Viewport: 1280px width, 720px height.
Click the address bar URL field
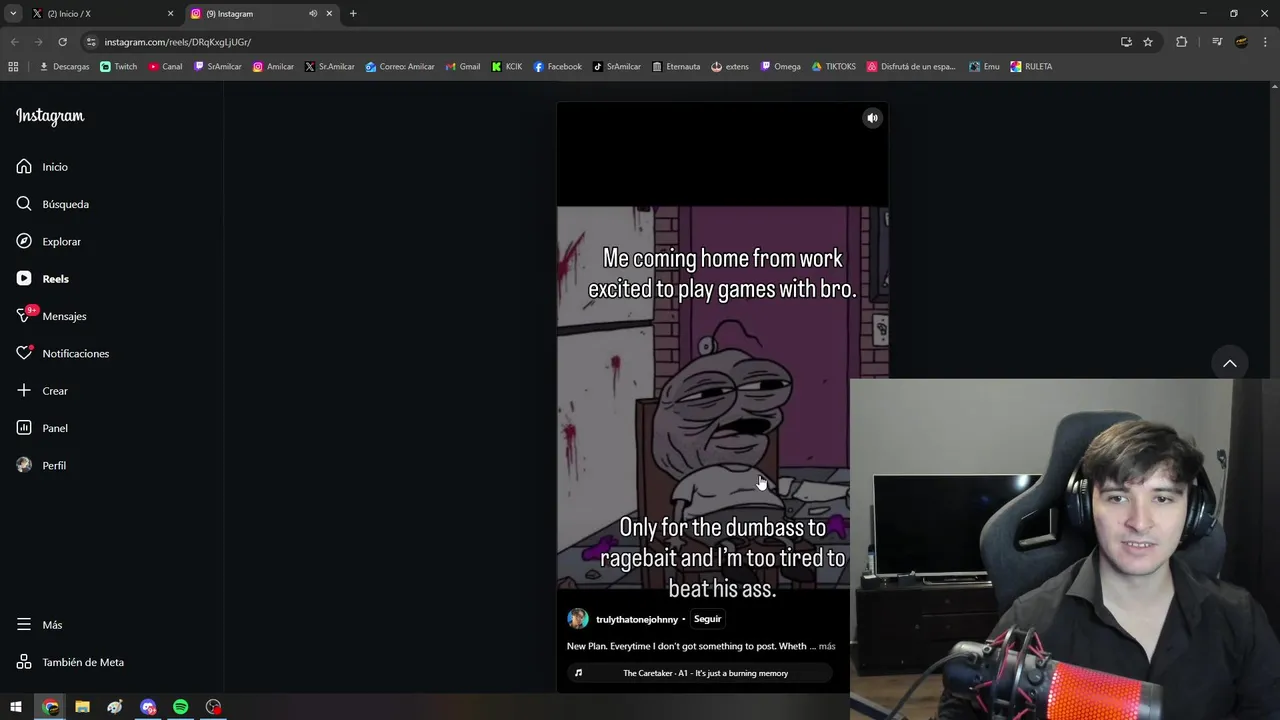(x=600, y=42)
